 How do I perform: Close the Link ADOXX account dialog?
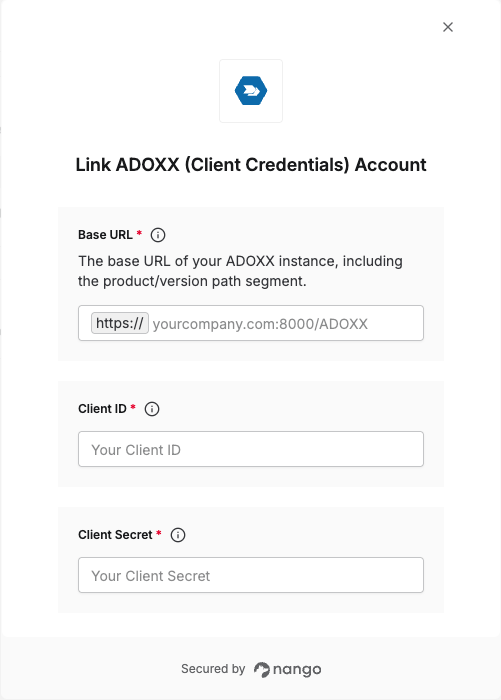[x=448, y=27]
